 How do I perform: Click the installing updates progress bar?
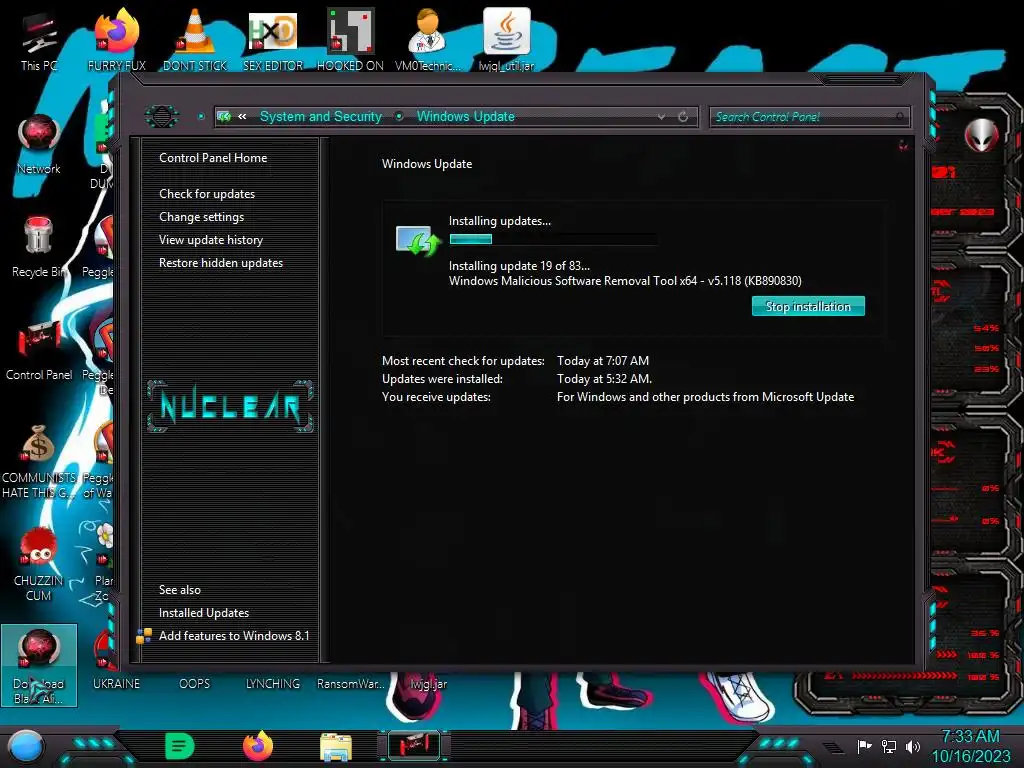[552, 239]
